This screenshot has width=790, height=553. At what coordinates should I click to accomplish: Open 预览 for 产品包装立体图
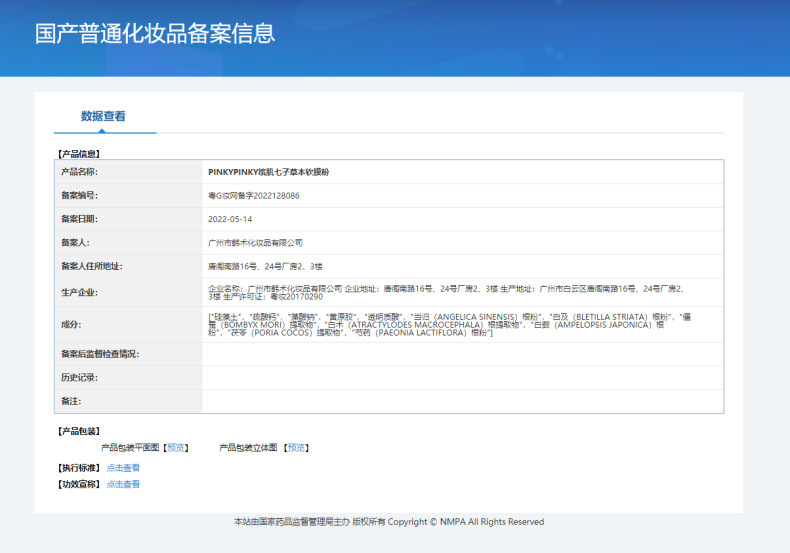(x=297, y=448)
